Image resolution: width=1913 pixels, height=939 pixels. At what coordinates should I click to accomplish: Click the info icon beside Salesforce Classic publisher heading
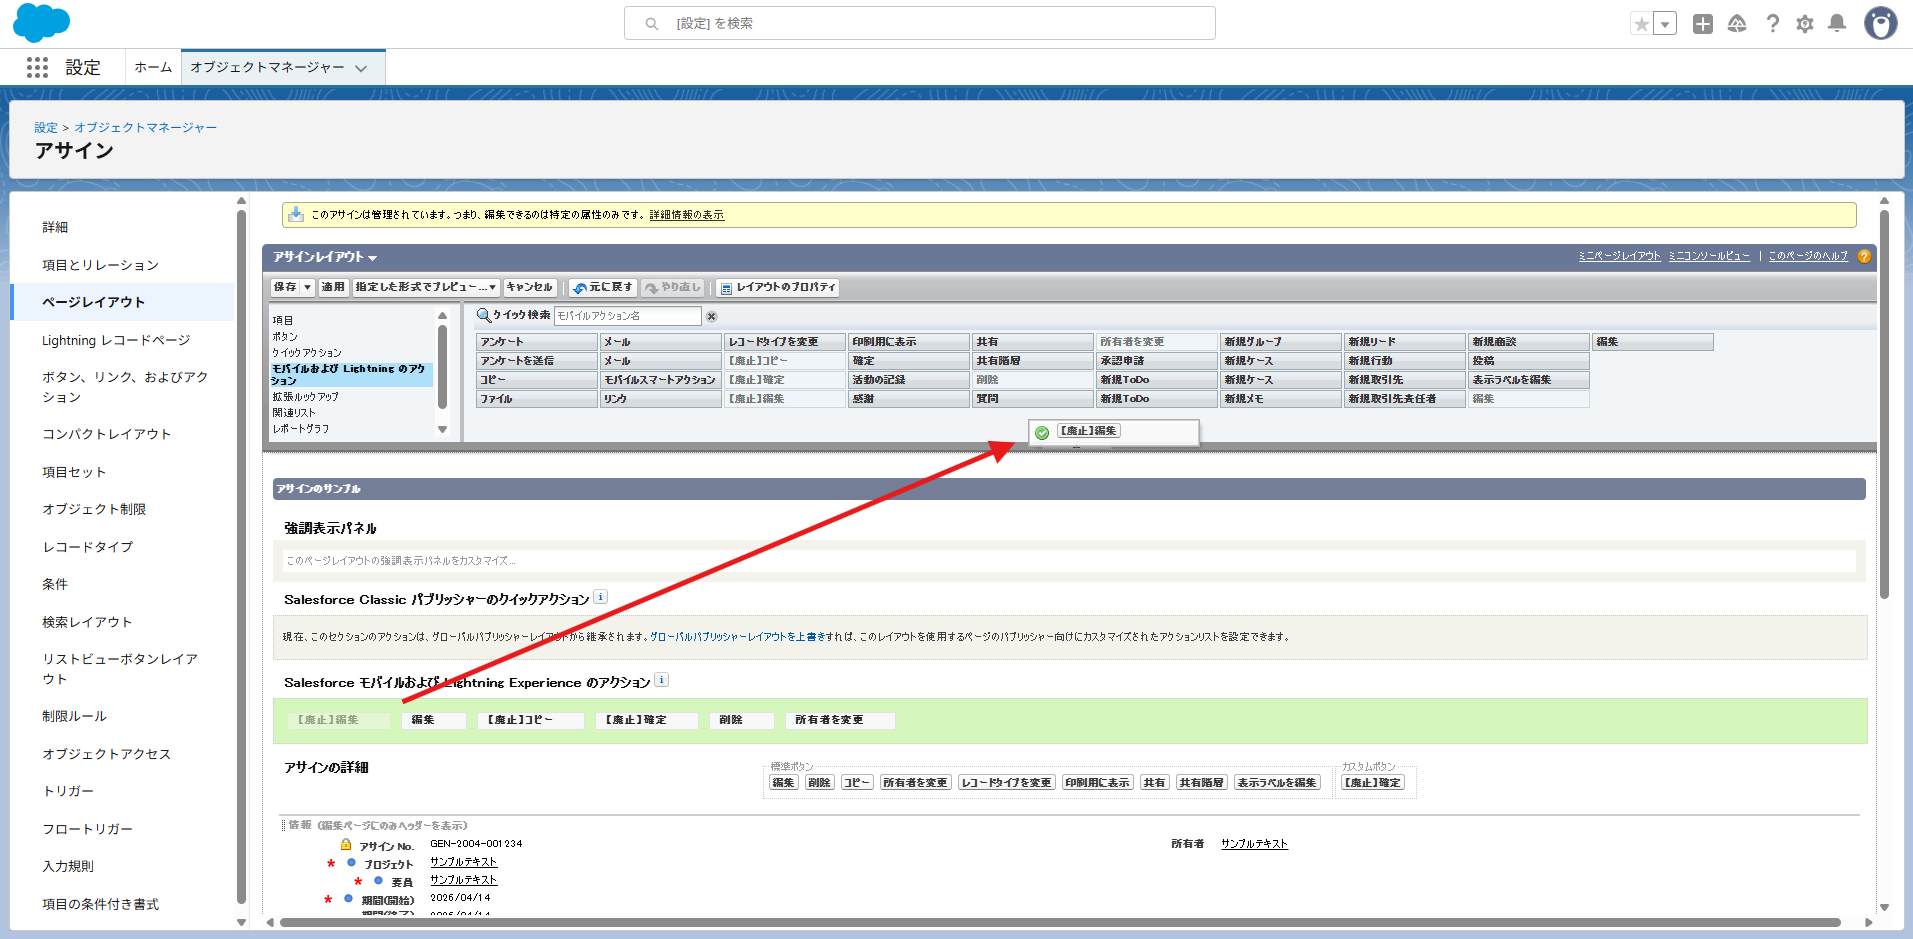point(600,597)
